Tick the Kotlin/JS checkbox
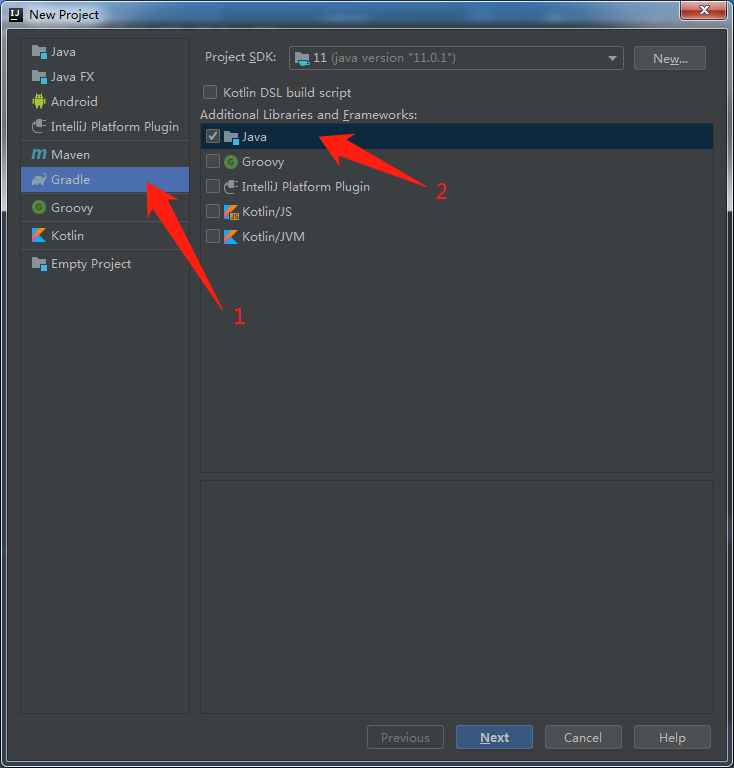This screenshot has height=768, width=734. pos(213,211)
